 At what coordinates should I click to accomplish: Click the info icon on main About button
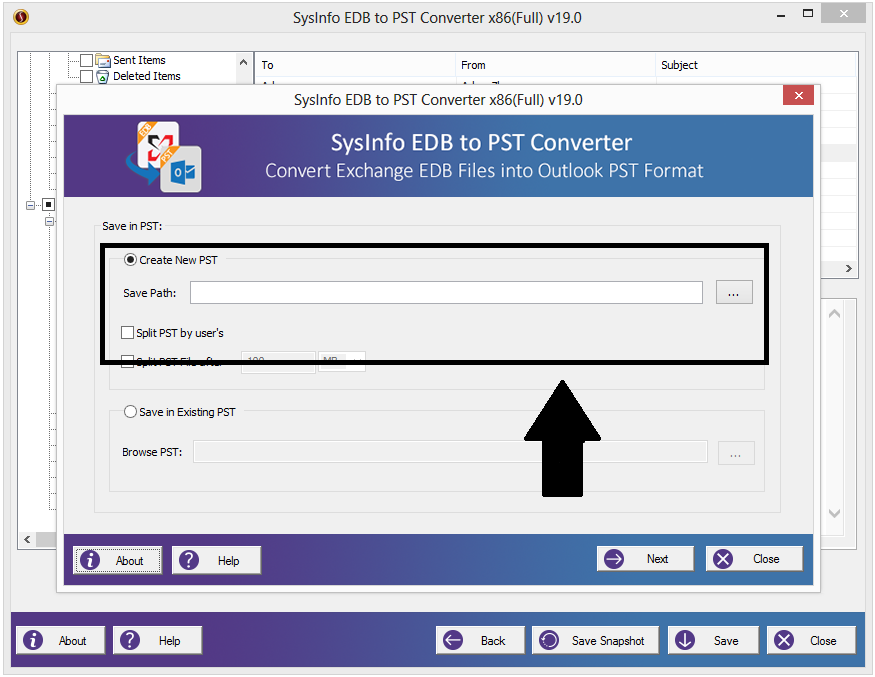33,640
